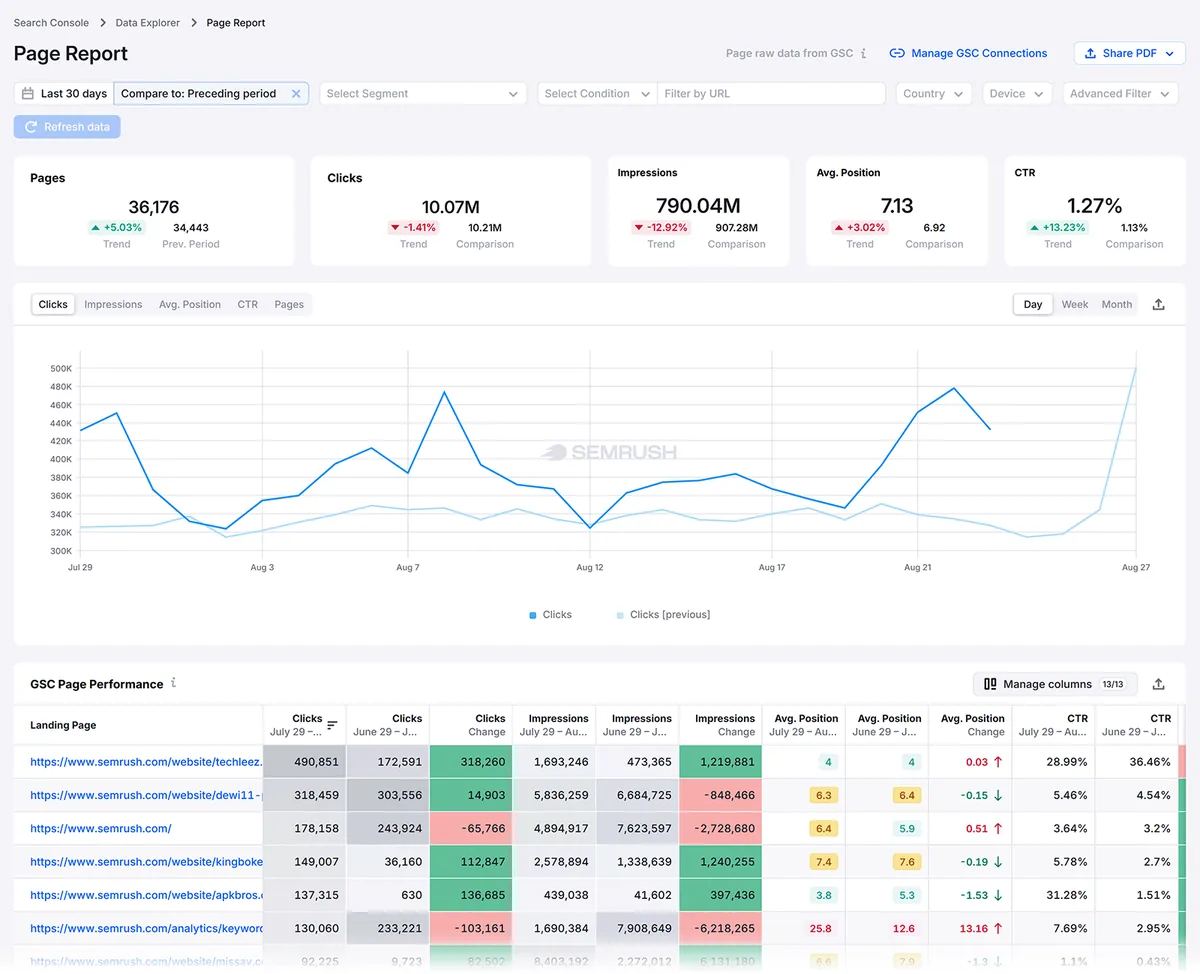This screenshot has height=974, width=1200.
Task: Click the Refresh data button
Action: point(67,127)
